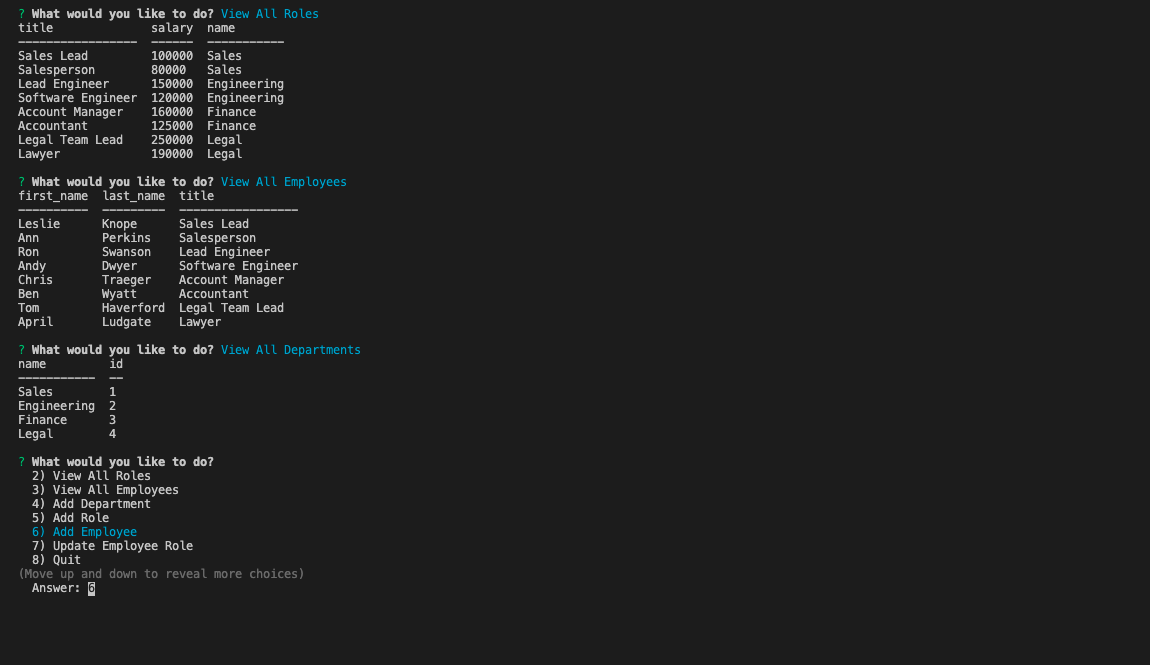1150x665 pixels.
Task: Click the salary value 150000
Action: [172, 84]
